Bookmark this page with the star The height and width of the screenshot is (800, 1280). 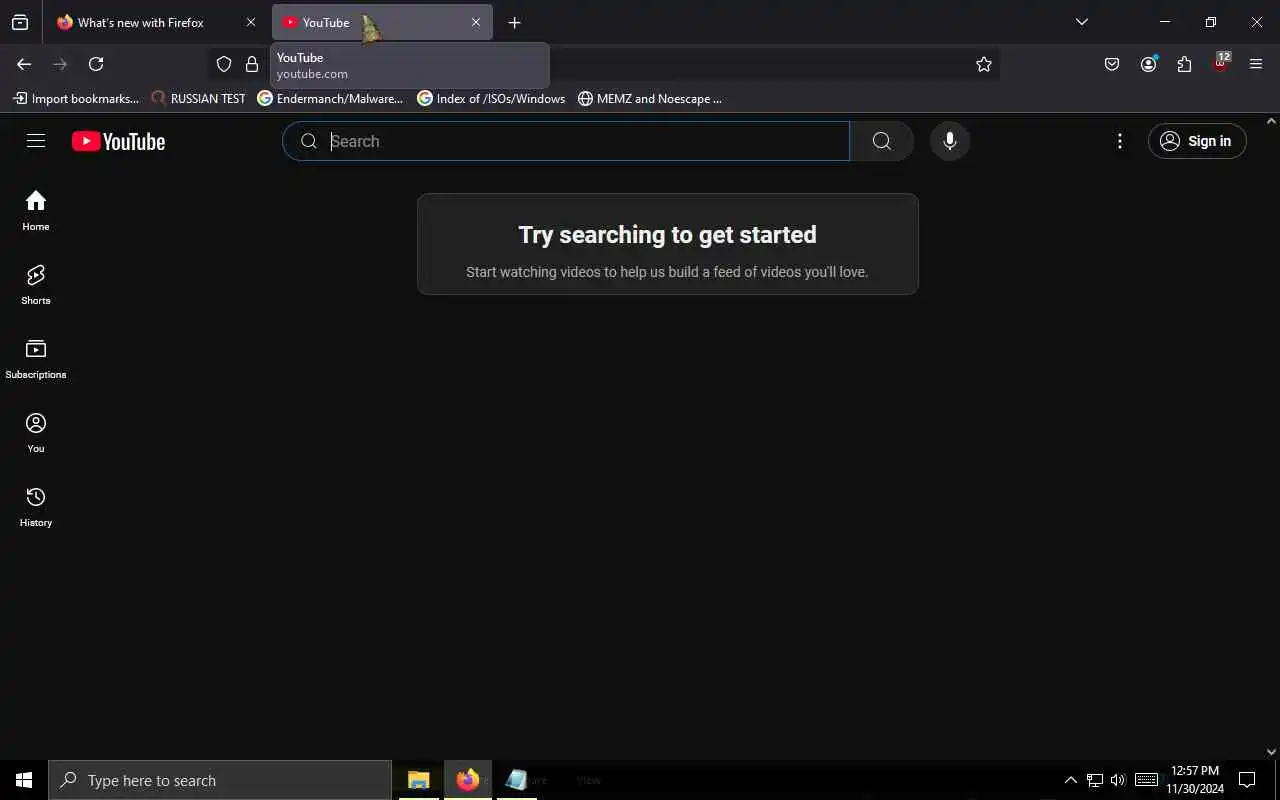coord(984,64)
